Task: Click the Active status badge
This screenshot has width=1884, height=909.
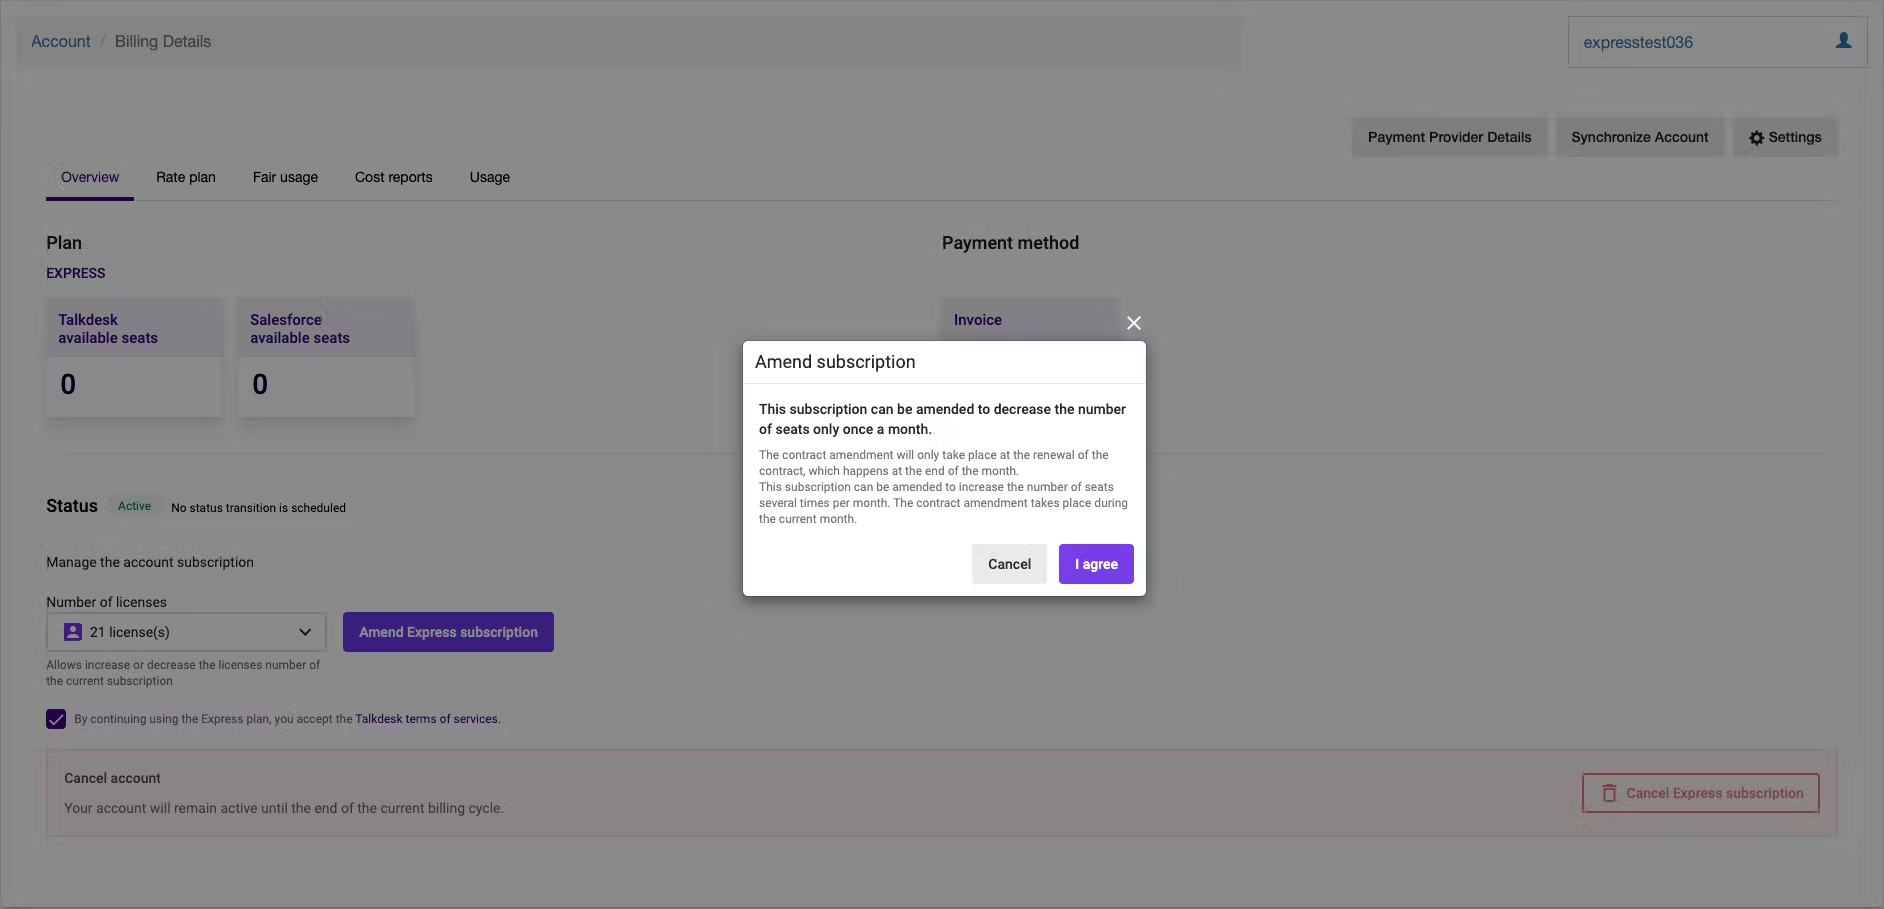Action: click(134, 506)
